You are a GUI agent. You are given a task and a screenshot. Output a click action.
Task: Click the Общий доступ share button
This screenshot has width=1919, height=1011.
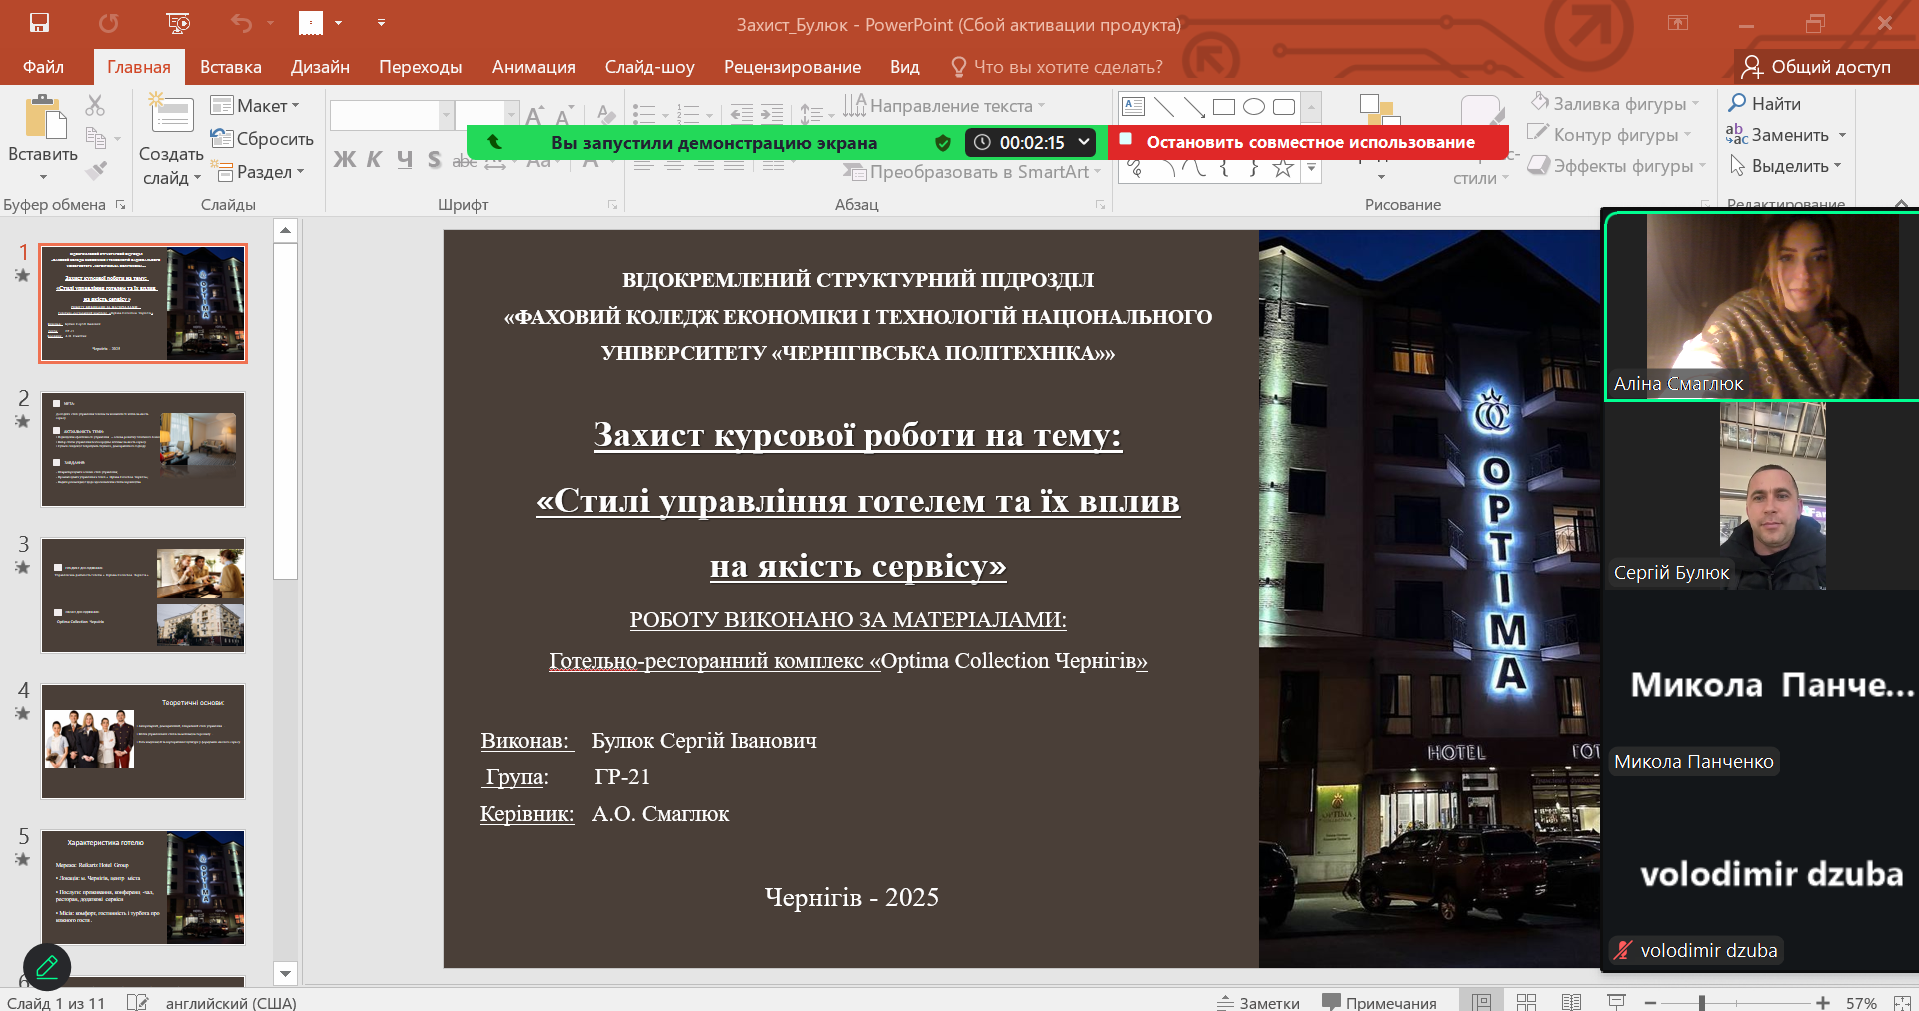[x=1816, y=67]
